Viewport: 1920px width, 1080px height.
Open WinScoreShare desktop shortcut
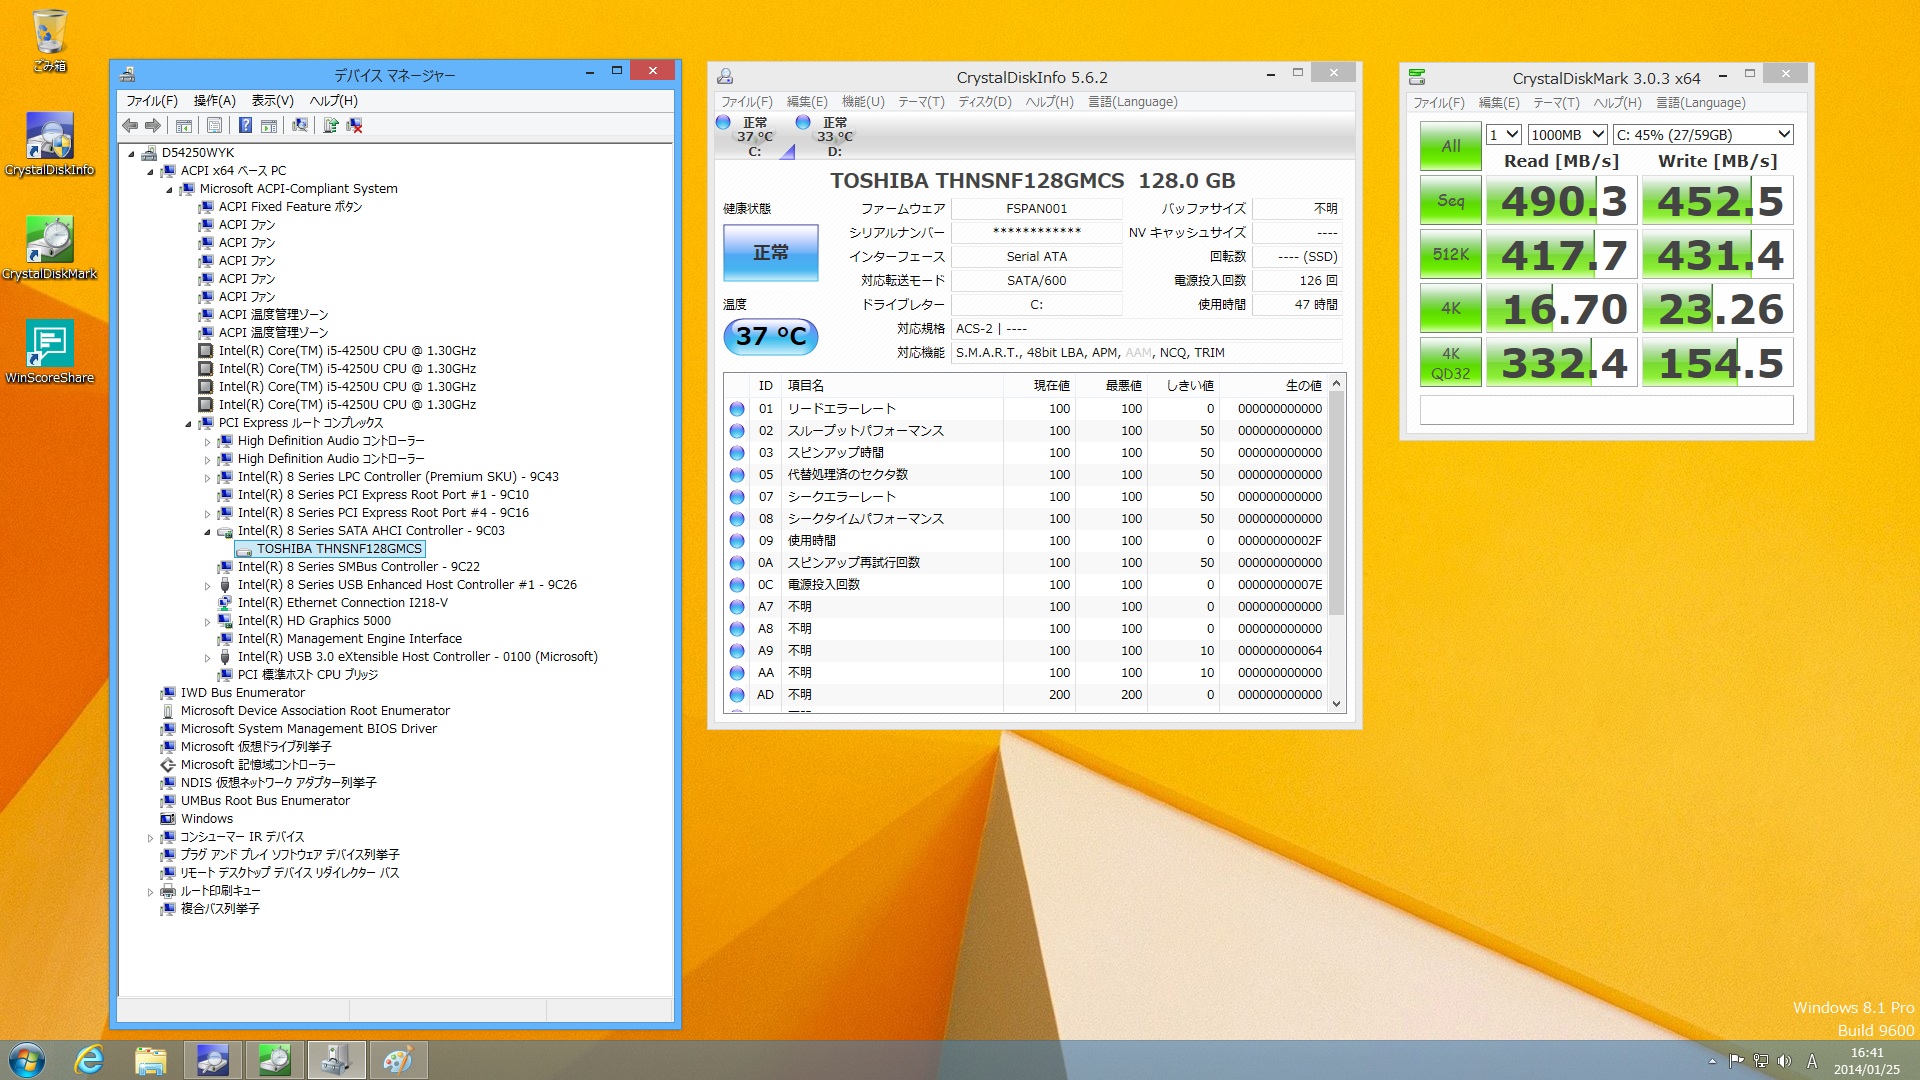point(49,352)
